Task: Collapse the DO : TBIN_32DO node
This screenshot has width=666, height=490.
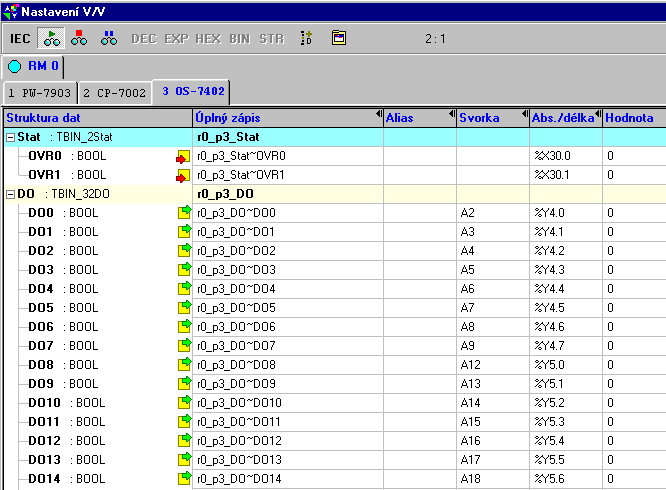Action: click(x=11, y=194)
